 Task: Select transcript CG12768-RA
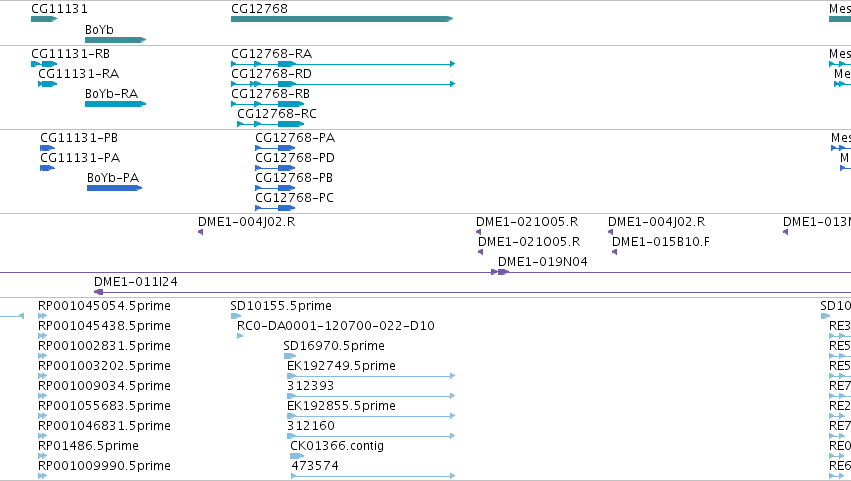point(343,64)
